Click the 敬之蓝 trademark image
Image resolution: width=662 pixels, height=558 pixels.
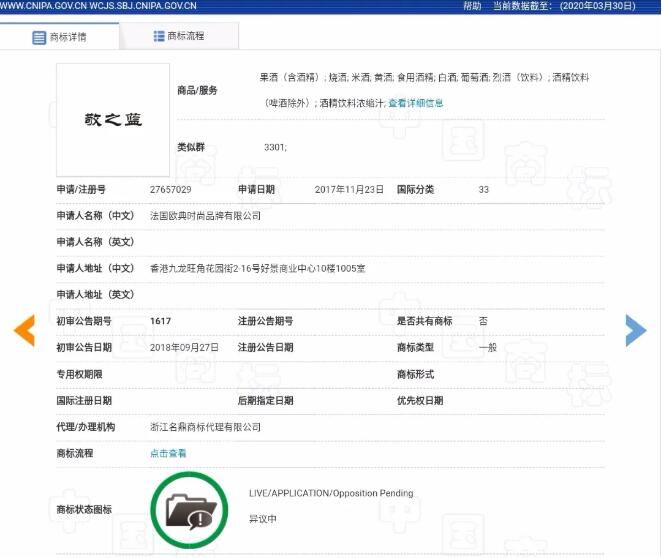(113, 120)
